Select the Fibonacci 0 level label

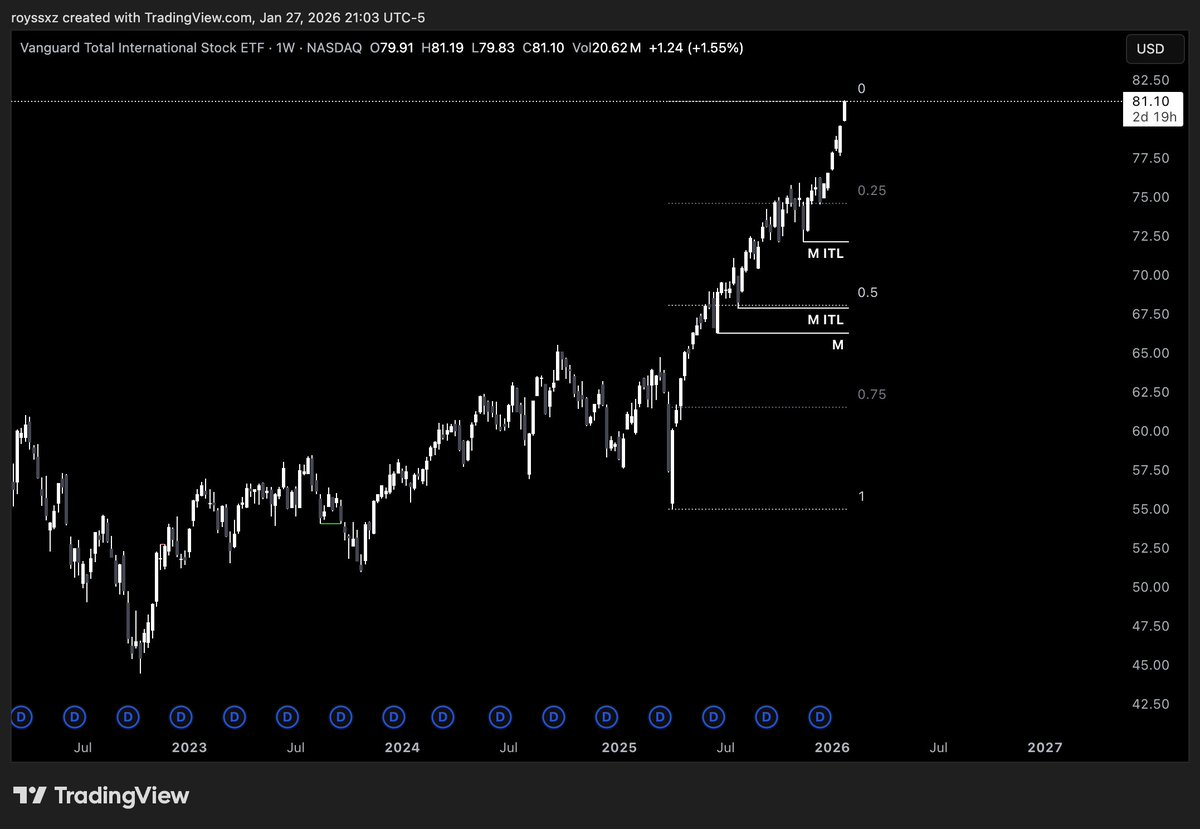tap(861, 89)
